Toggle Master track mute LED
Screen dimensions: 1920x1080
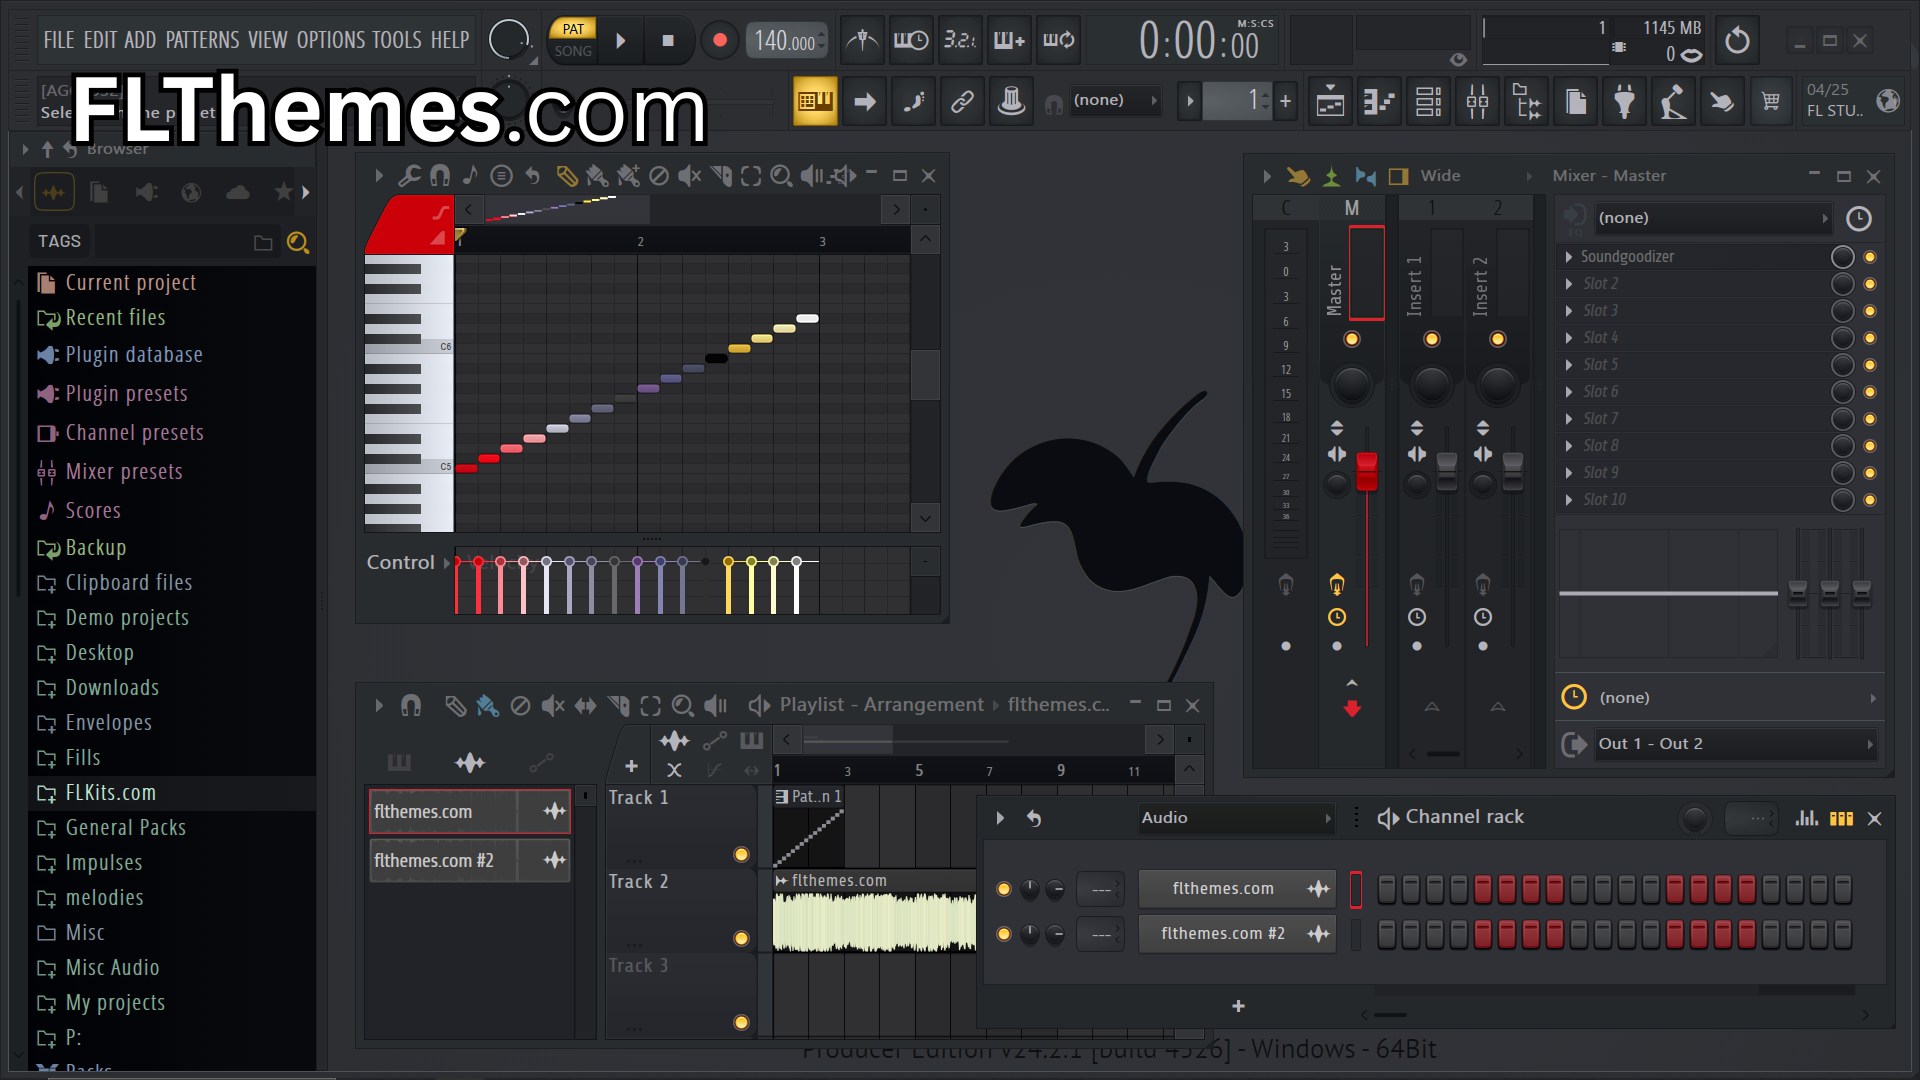1351,339
